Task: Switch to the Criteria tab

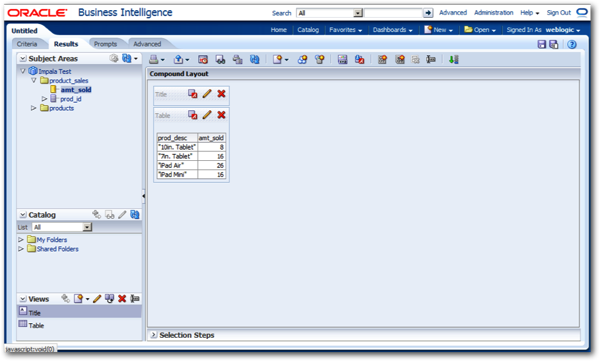Action: pos(27,44)
